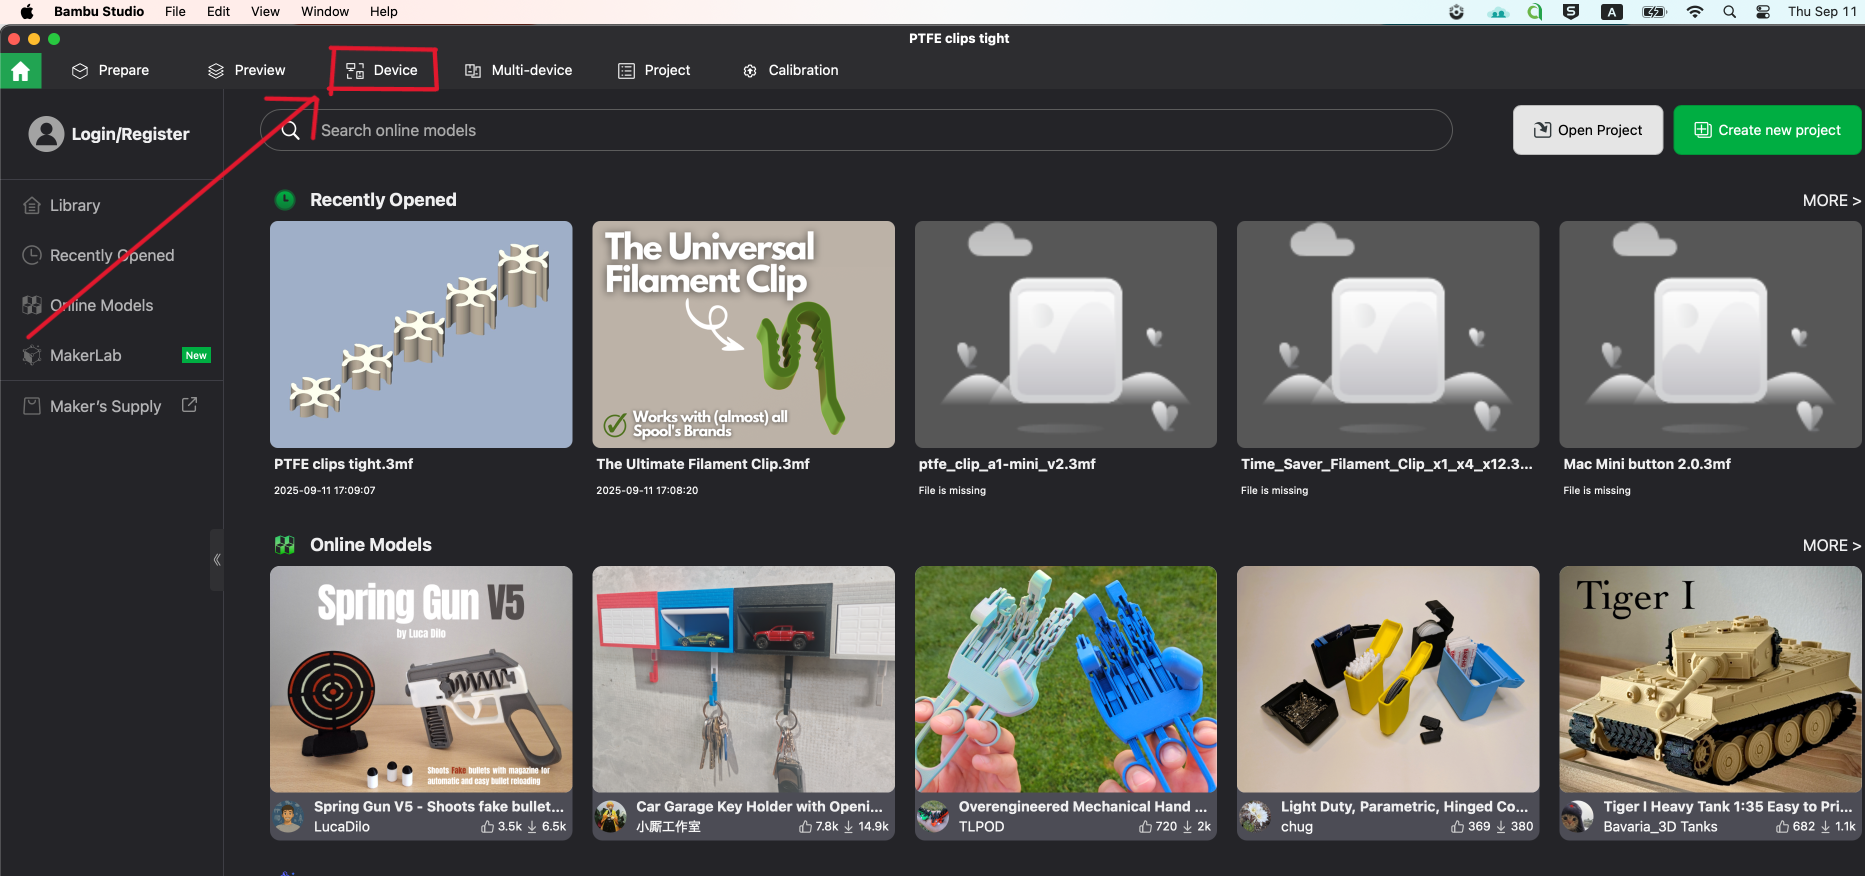Click the like icon on Spring Gun V5
Image resolution: width=1865 pixels, height=876 pixels.
coord(487,827)
